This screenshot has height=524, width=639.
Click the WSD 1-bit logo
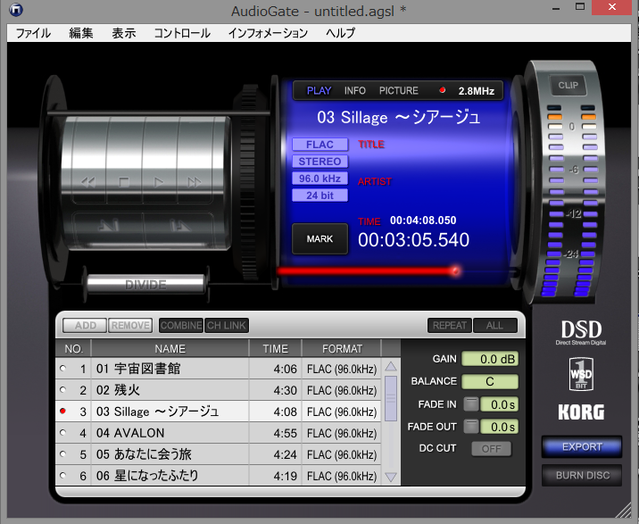click(x=581, y=374)
